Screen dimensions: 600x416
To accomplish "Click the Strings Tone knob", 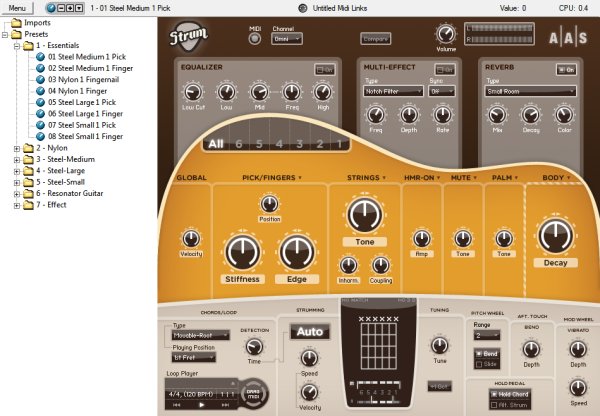I will (x=365, y=215).
